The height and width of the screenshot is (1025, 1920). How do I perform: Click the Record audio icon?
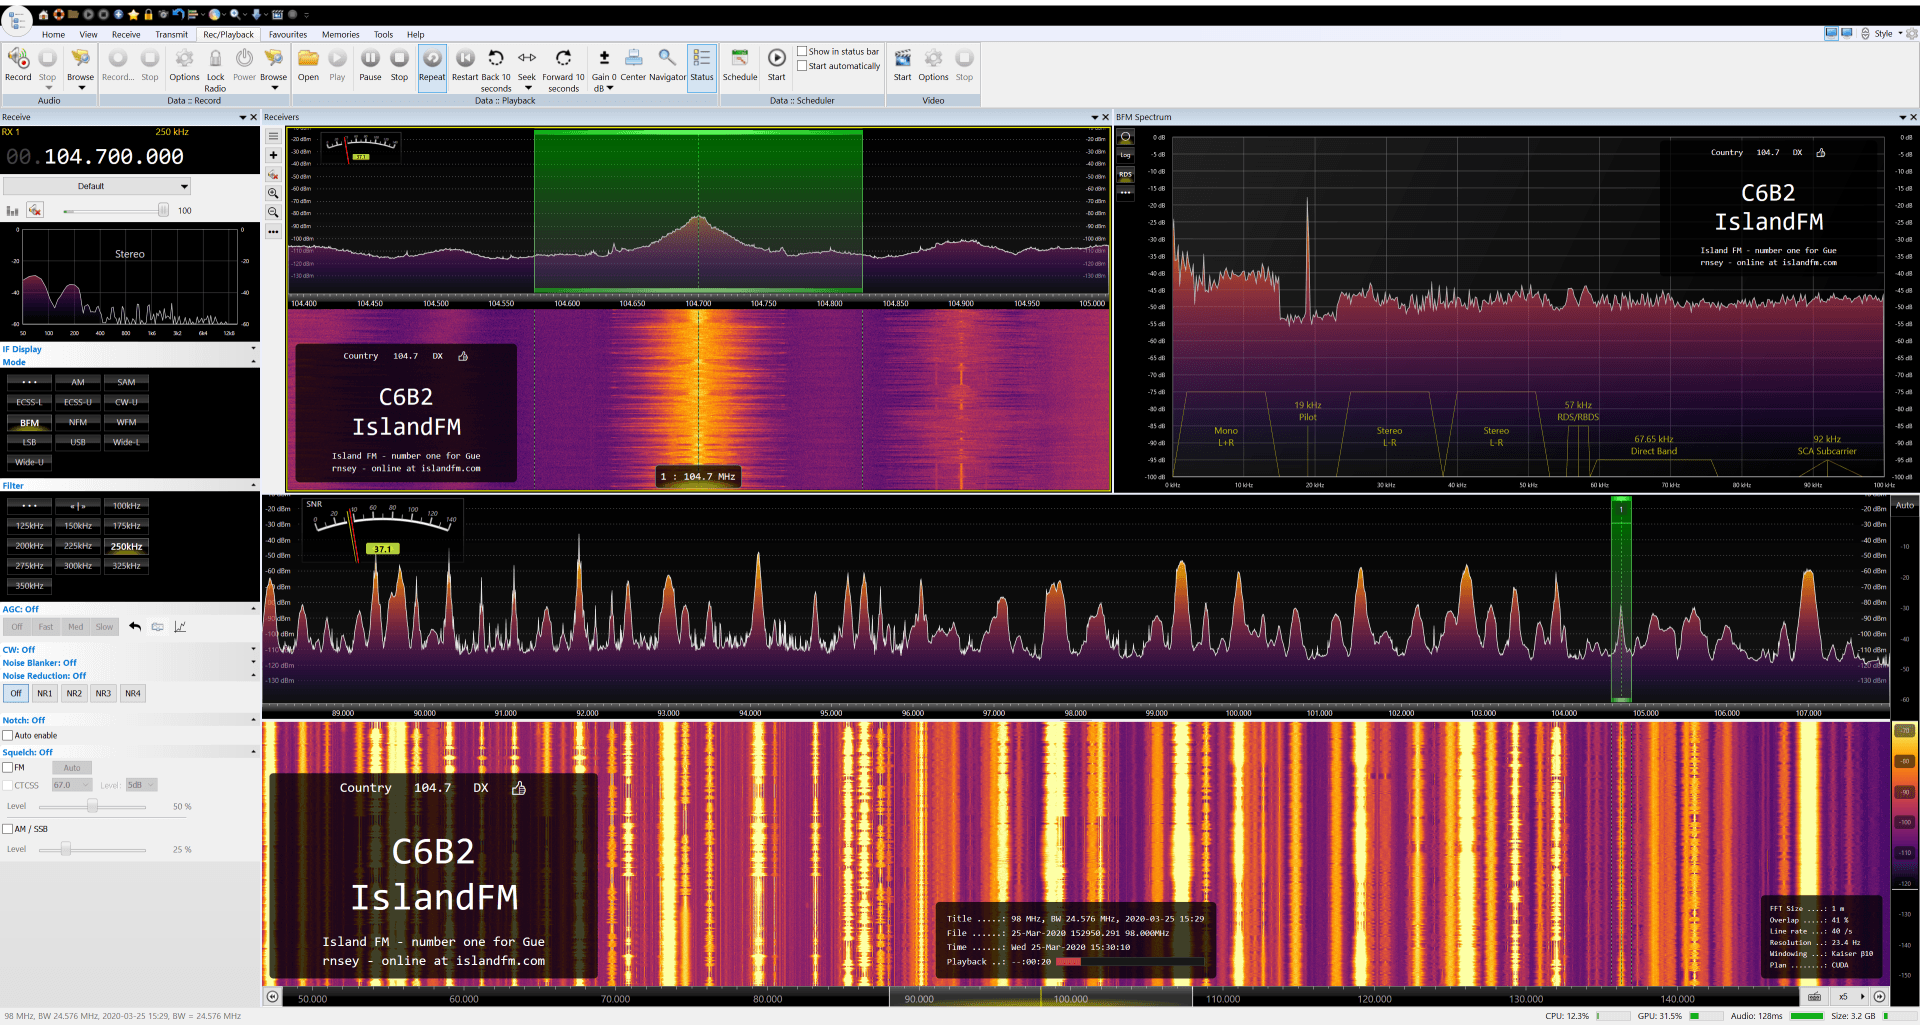18,60
